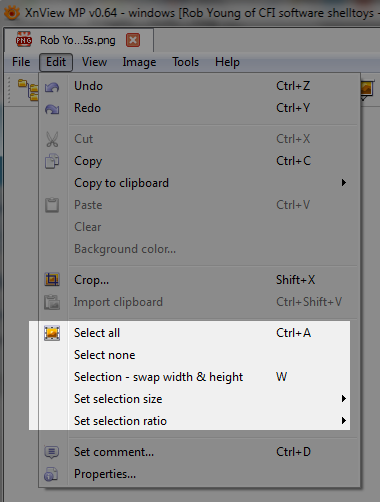
Task: Click the Ctrl+D shortcut text
Action: coord(293,452)
